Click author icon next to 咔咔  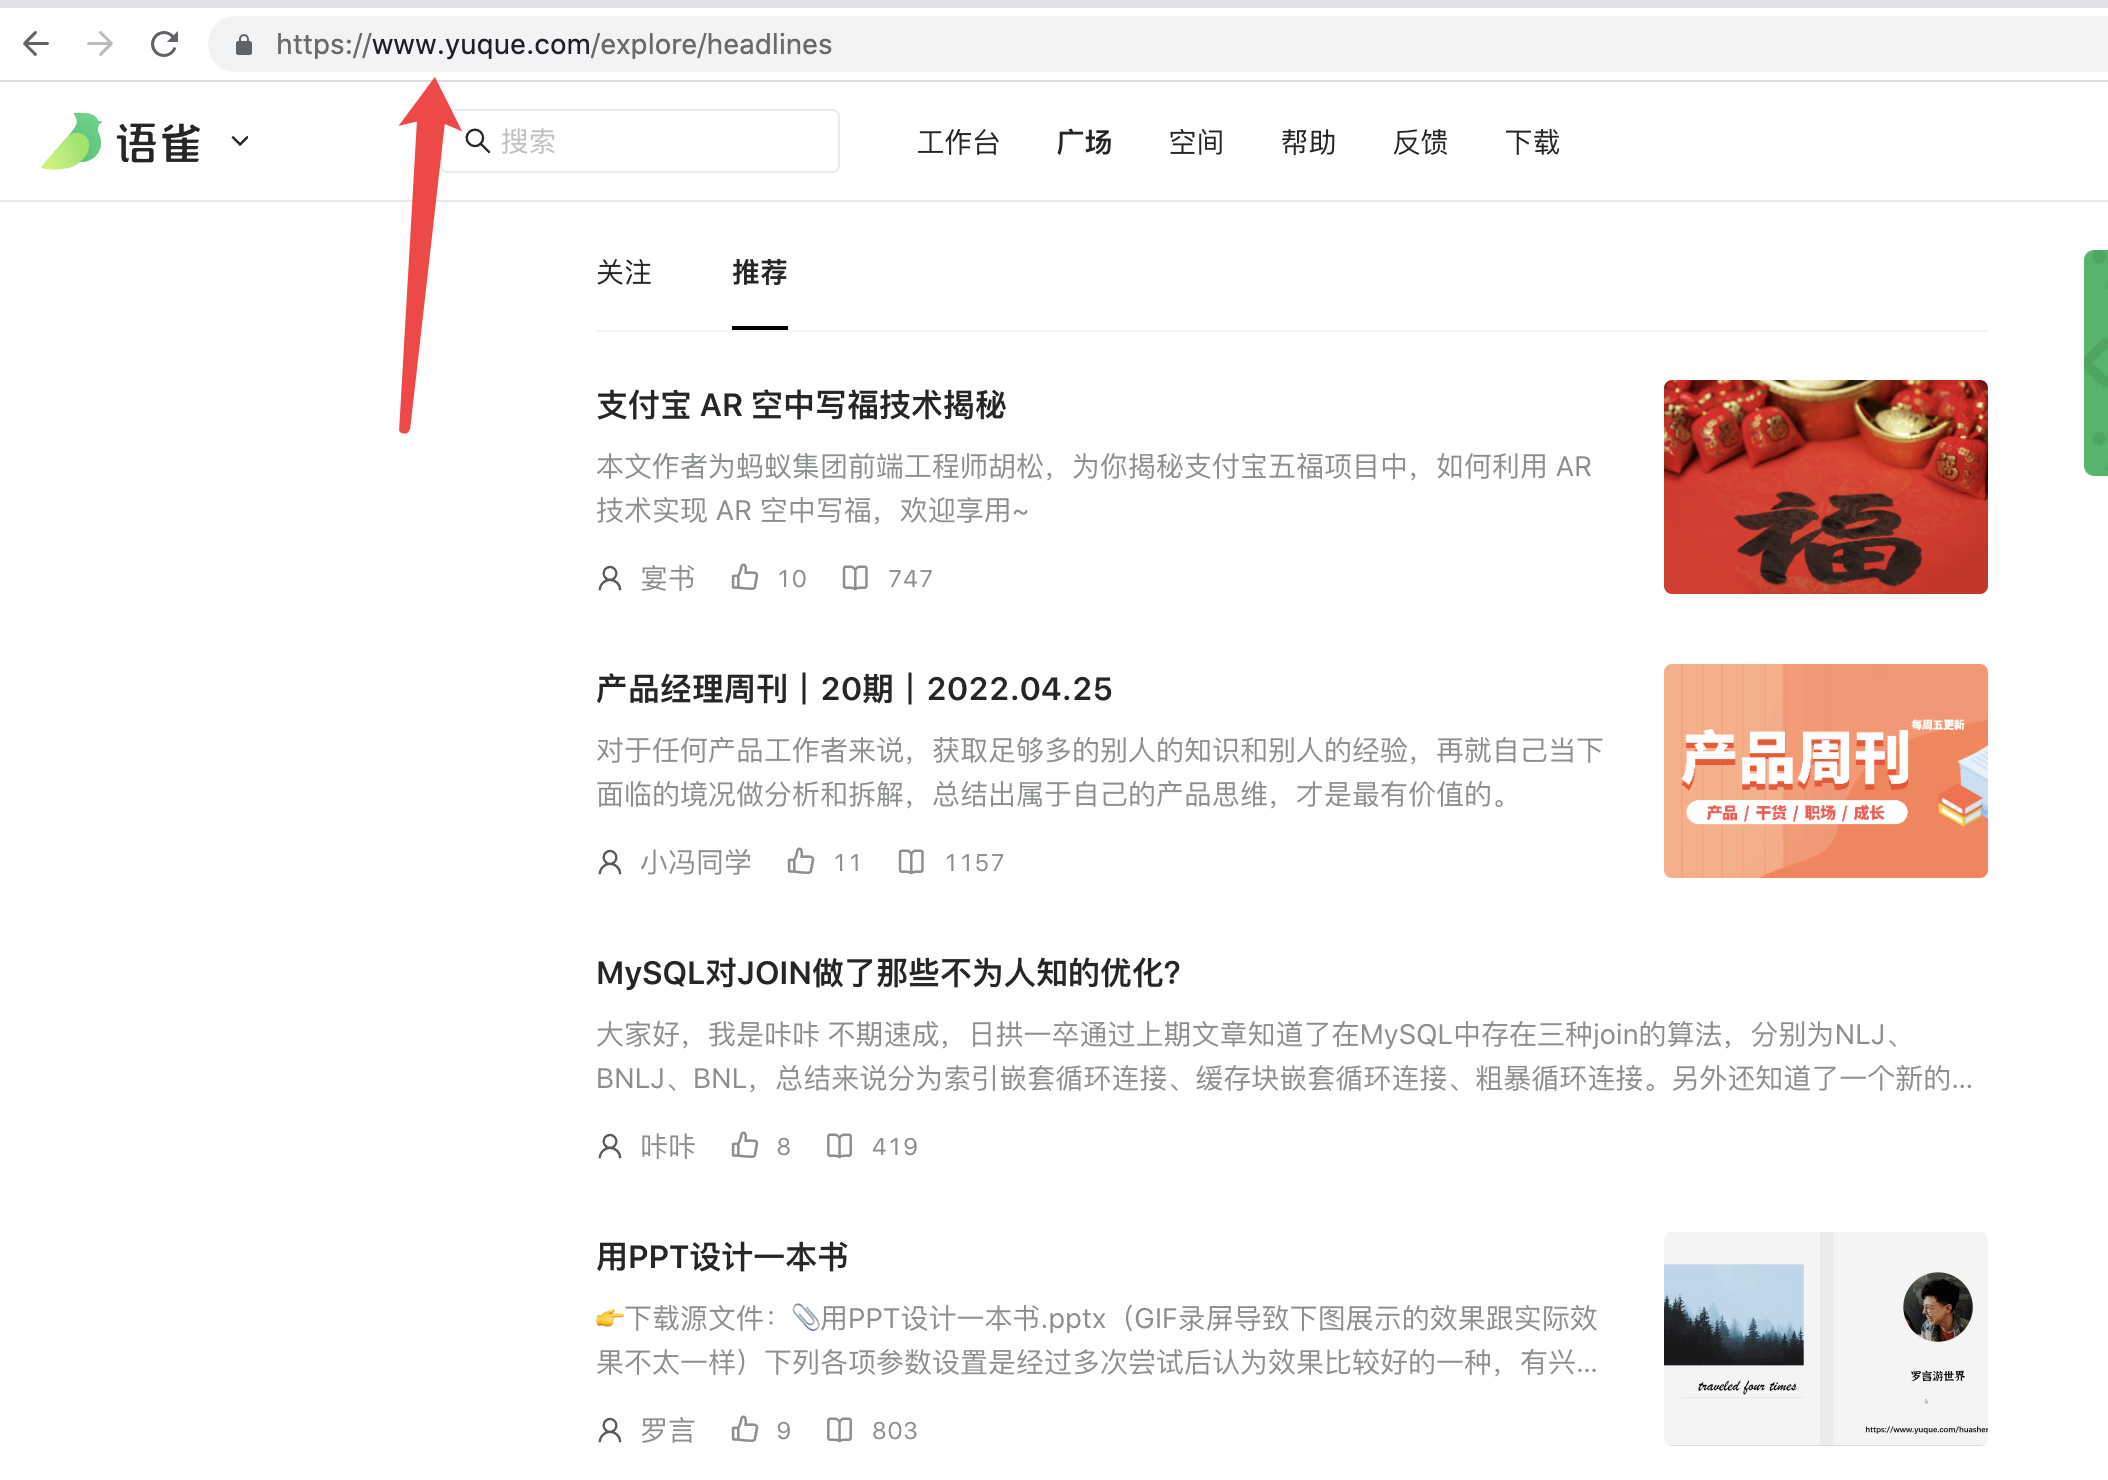point(610,1146)
